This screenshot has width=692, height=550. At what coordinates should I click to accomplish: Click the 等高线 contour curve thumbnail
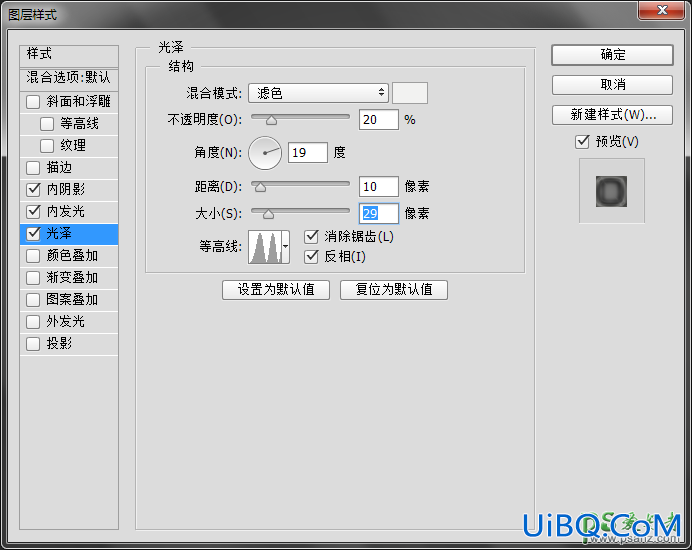pos(265,247)
